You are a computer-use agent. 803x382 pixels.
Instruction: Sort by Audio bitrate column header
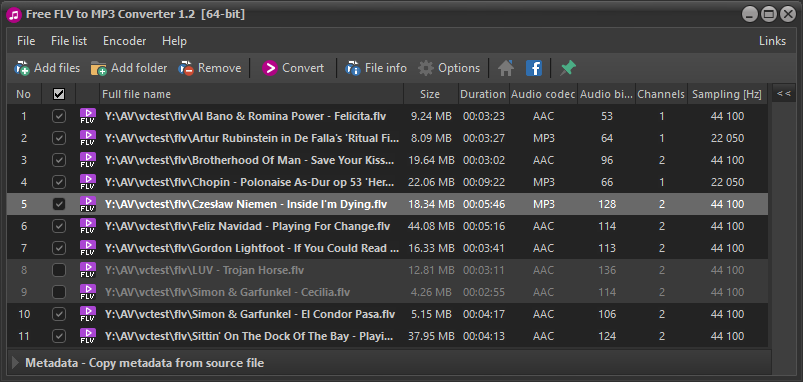coord(606,94)
